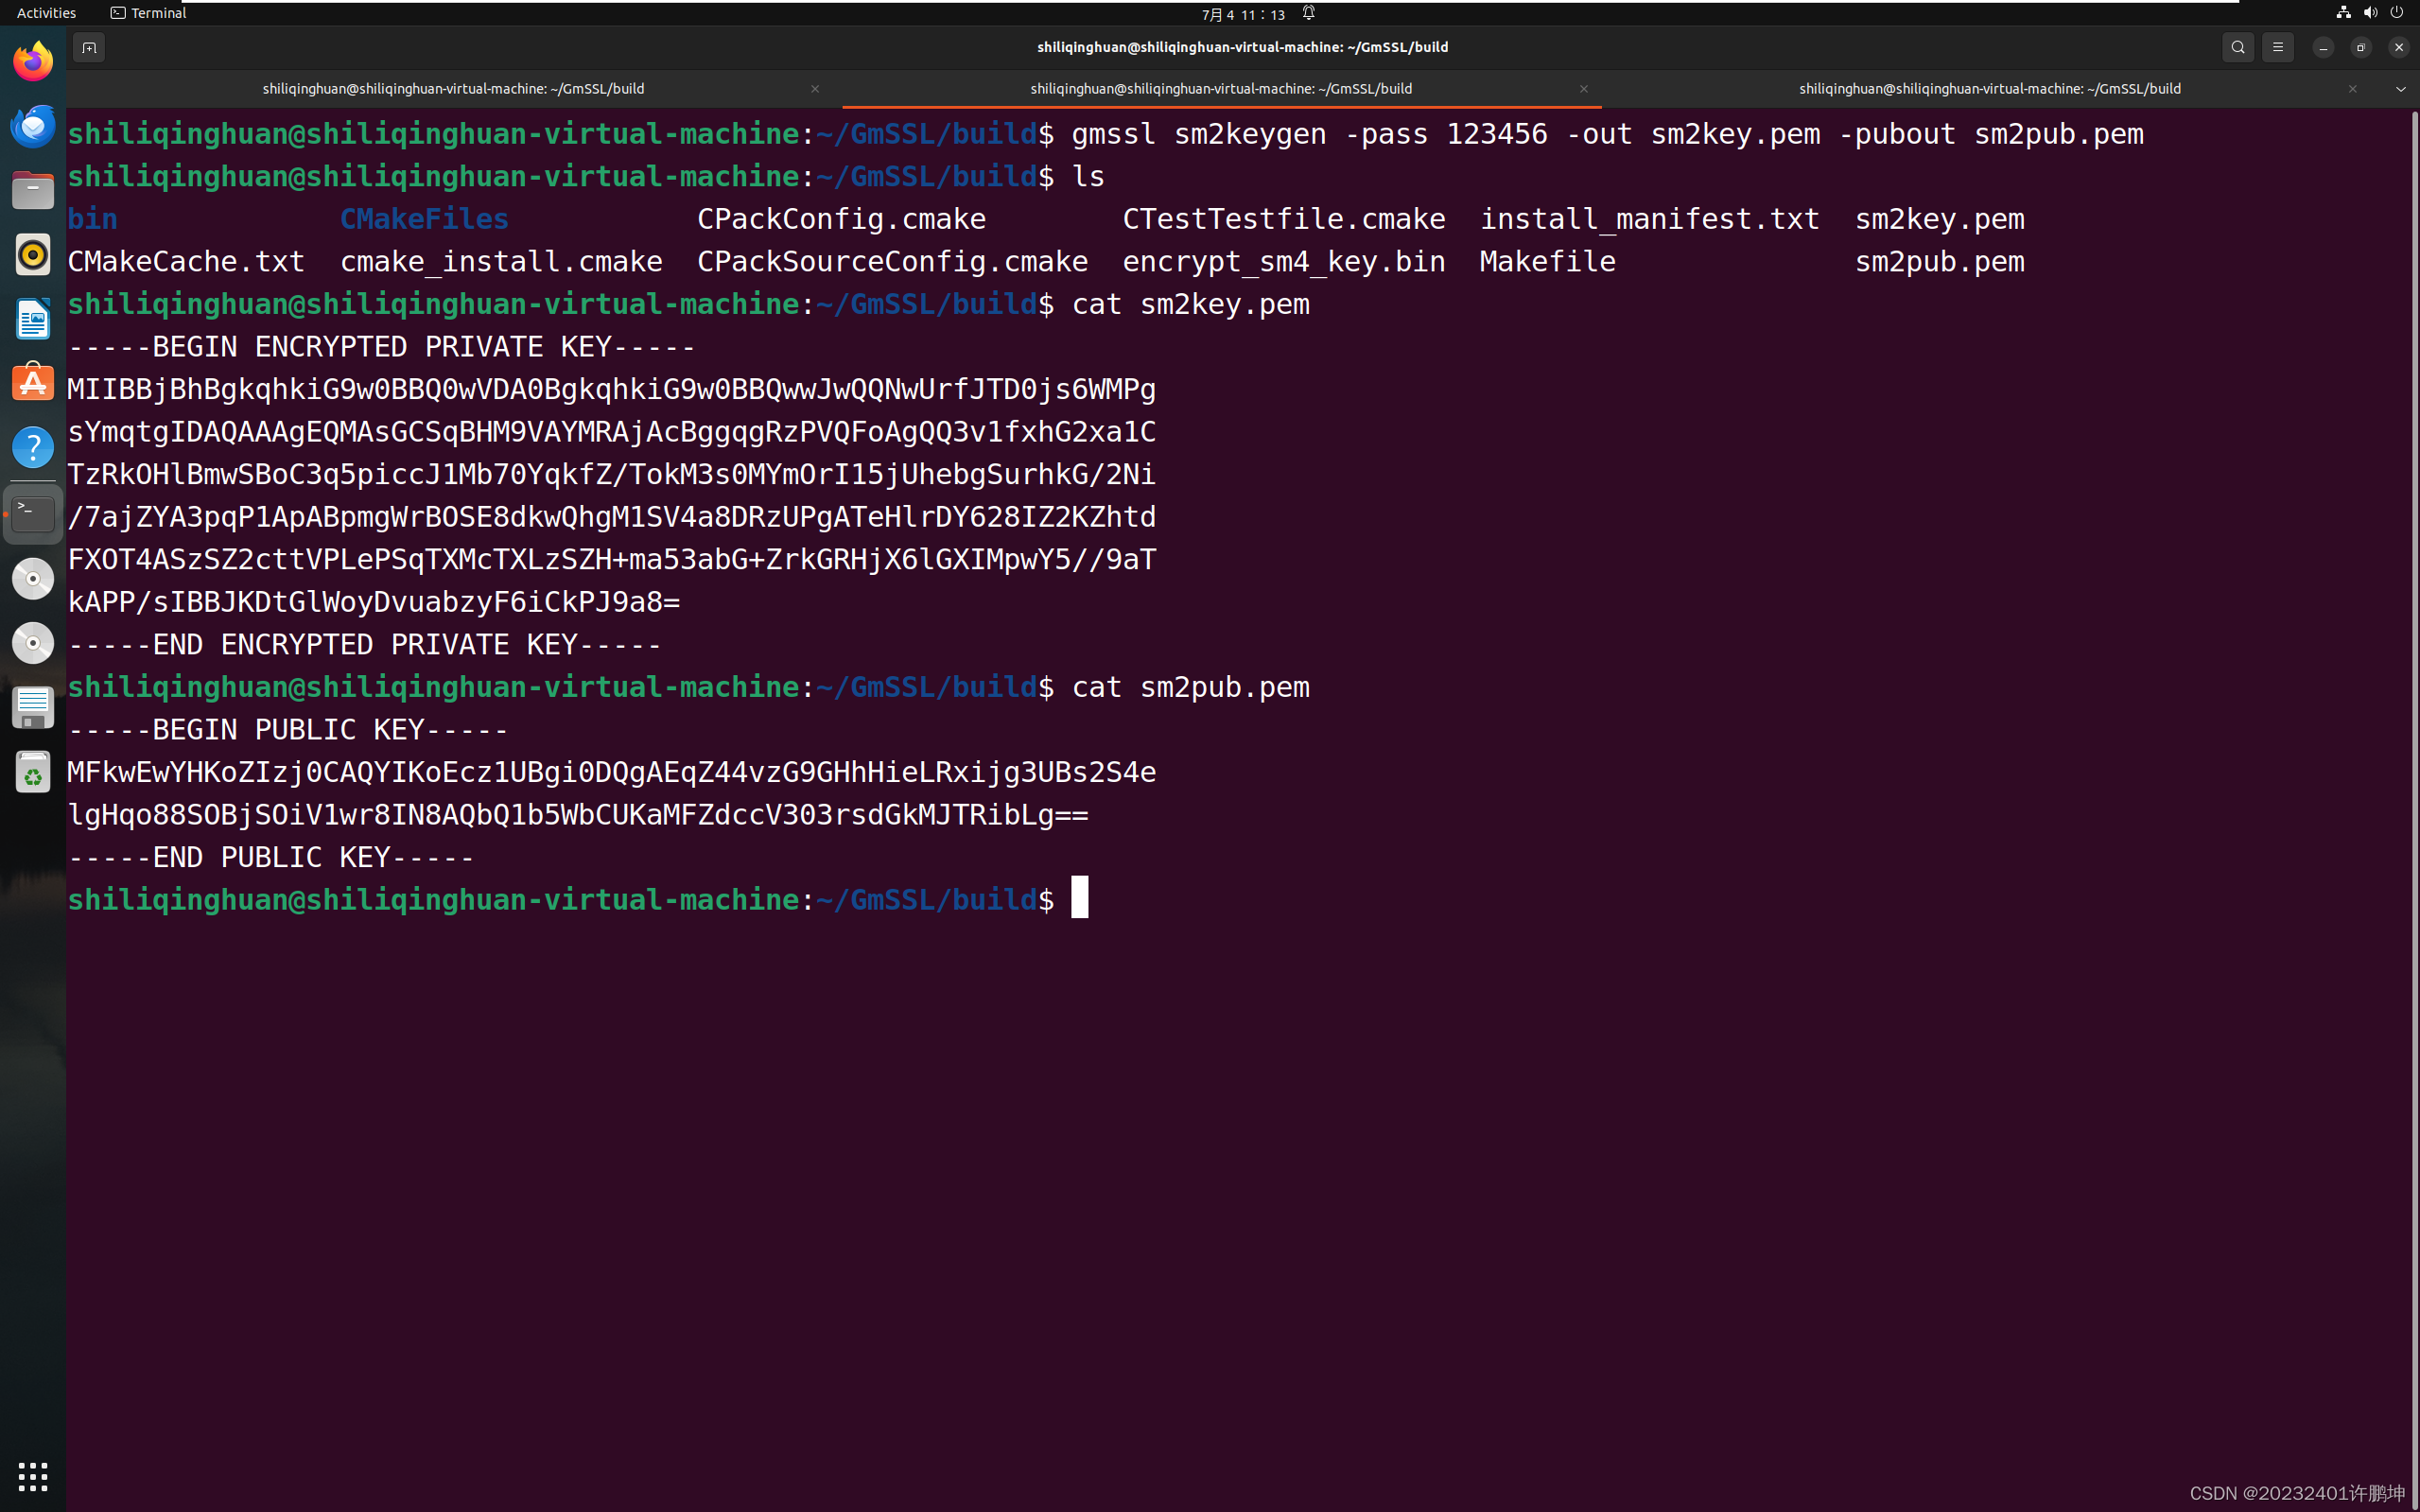Image resolution: width=2420 pixels, height=1512 pixels.
Task: Open Ubuntu Software store icon
Action: pyautogui.click(x=33, y=383)
